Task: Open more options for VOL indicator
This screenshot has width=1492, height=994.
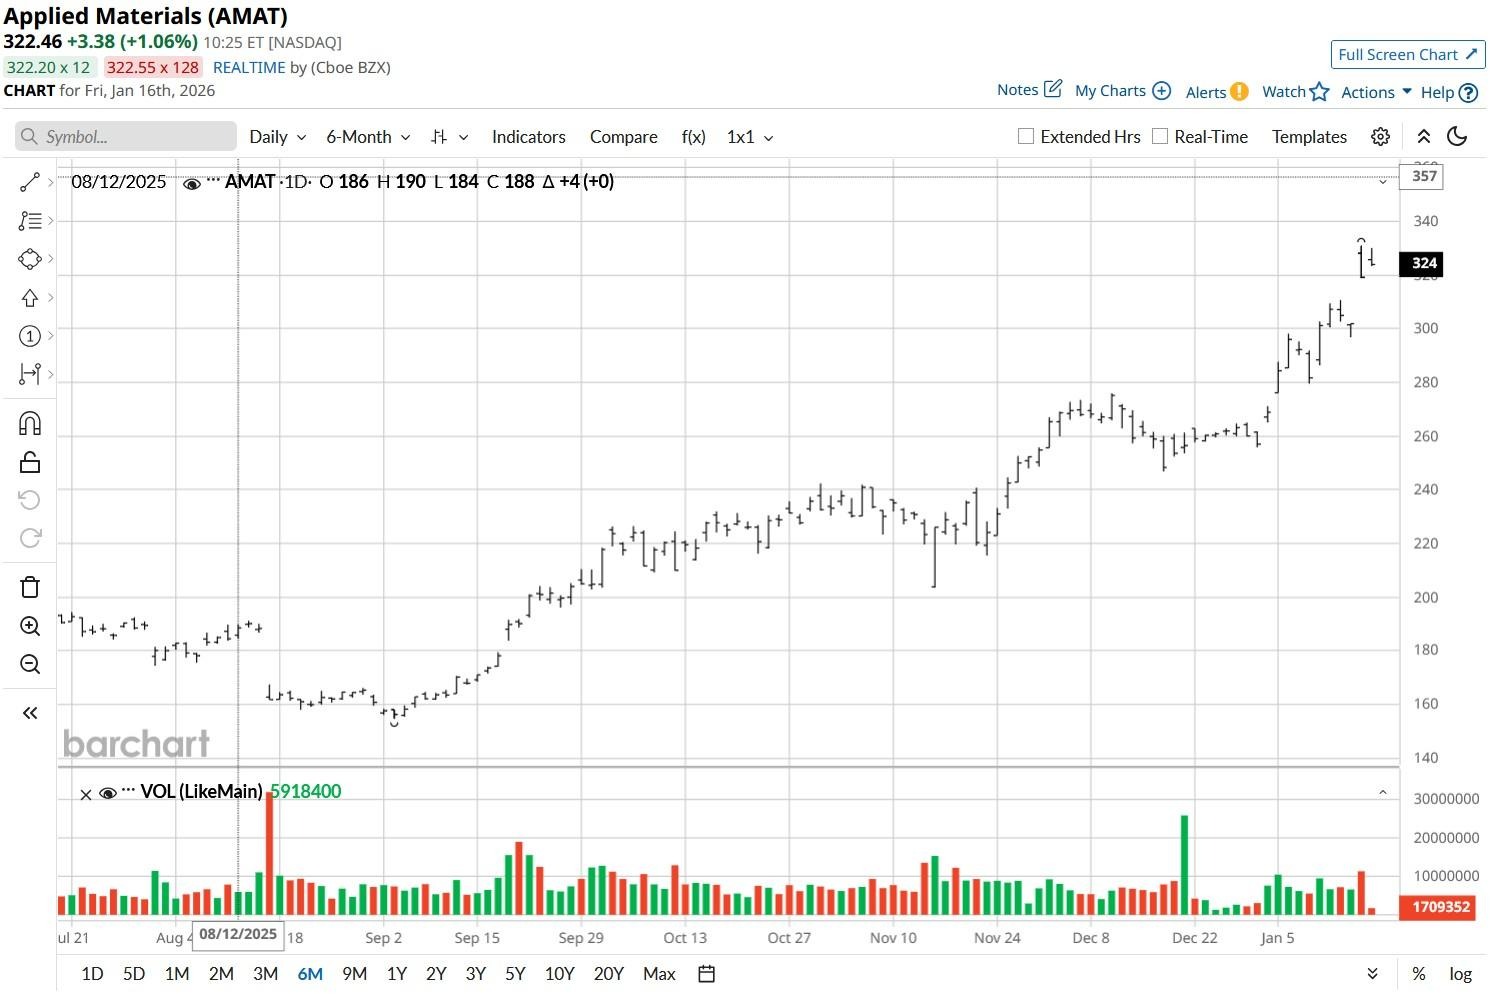Action: (128, 791)
